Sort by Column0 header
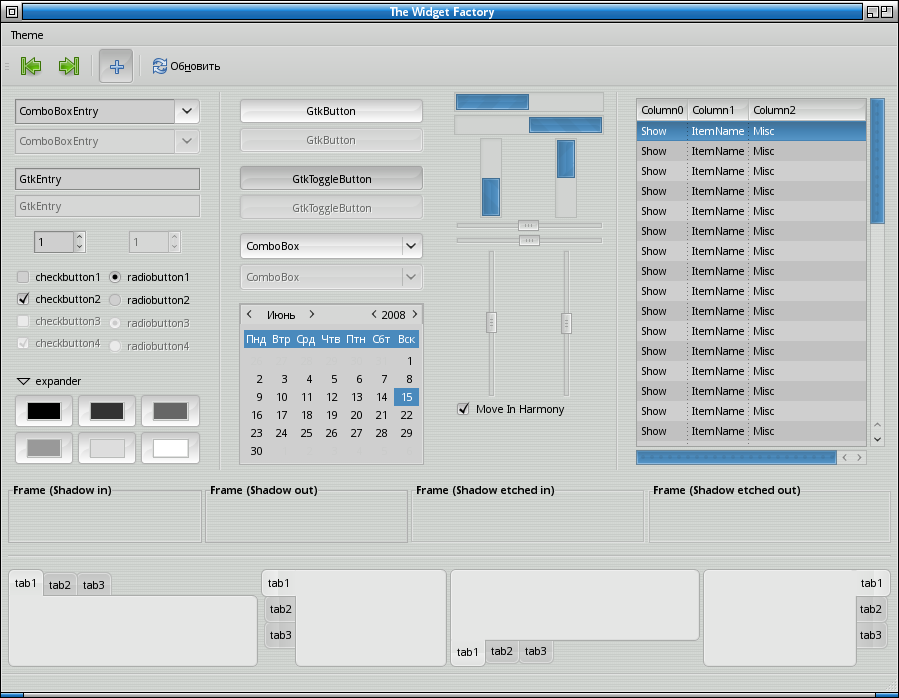 tap(662, 110)
